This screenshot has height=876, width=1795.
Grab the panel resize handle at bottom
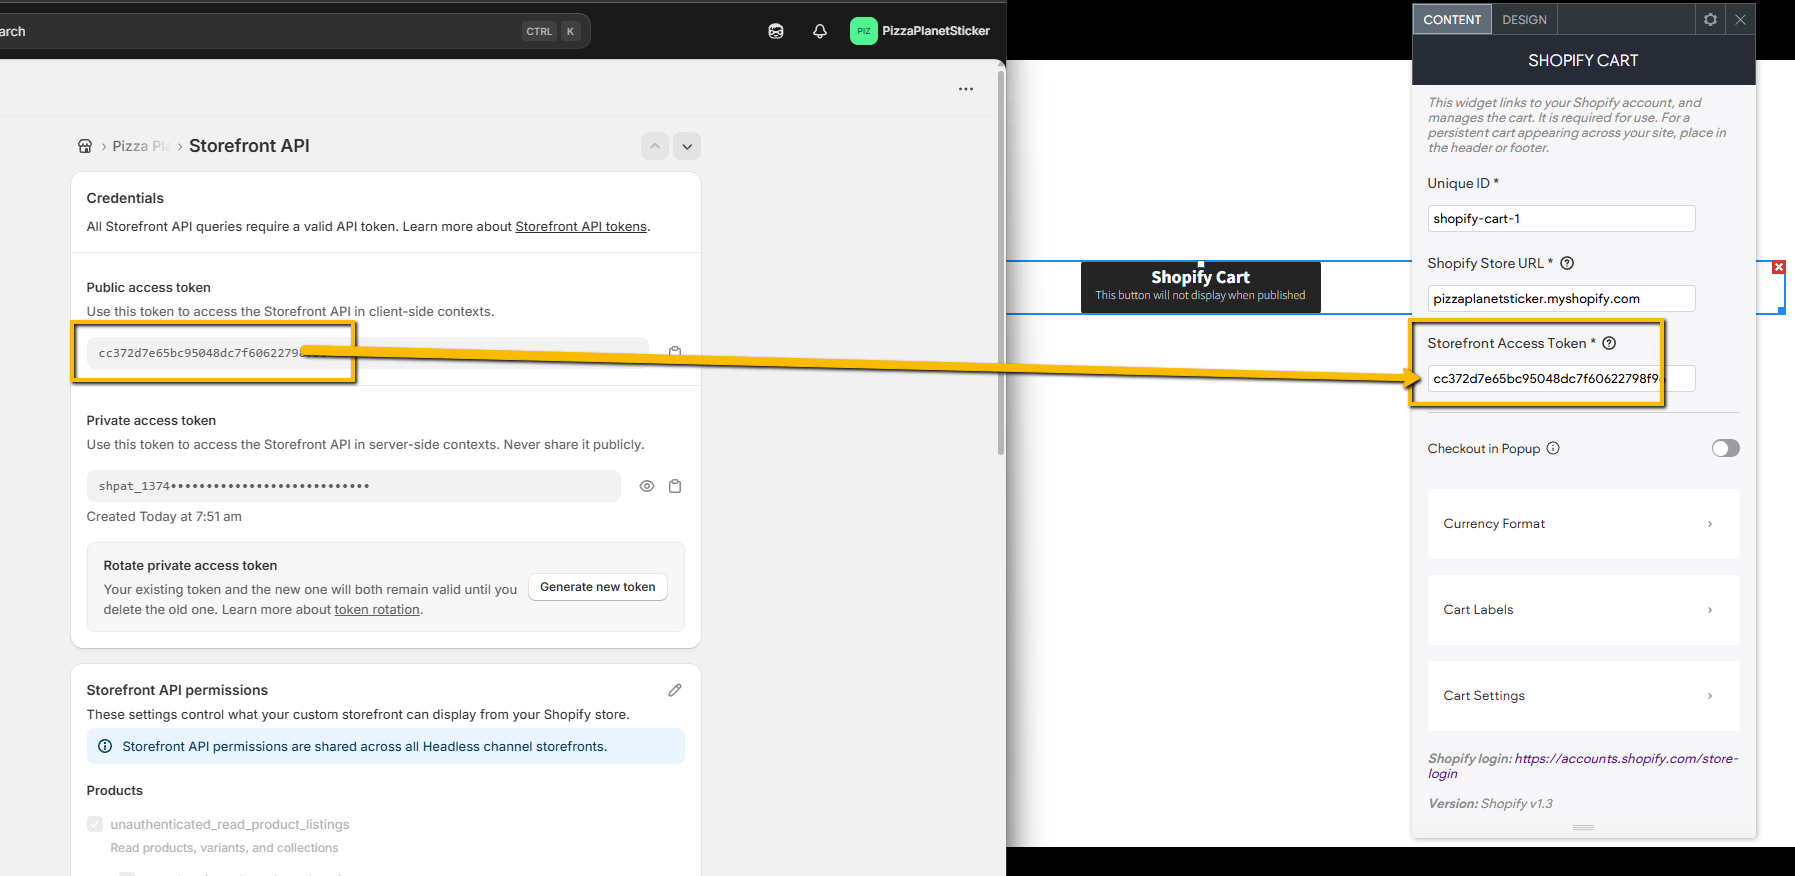pos(1583,827)
